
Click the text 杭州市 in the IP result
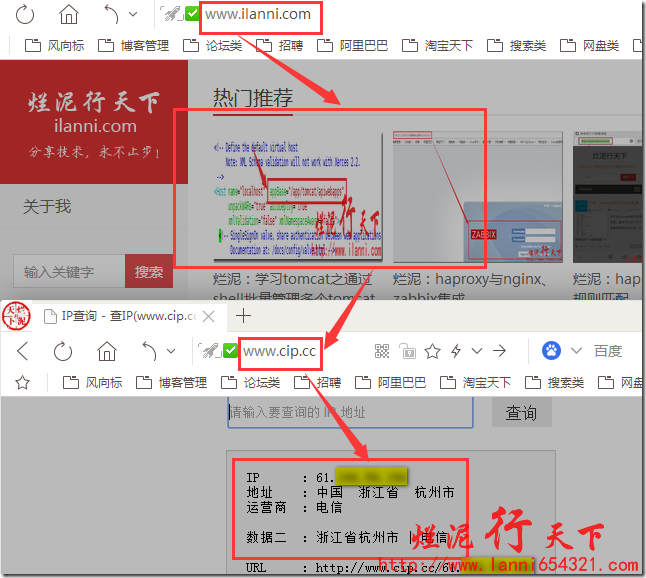click(434, 492)
